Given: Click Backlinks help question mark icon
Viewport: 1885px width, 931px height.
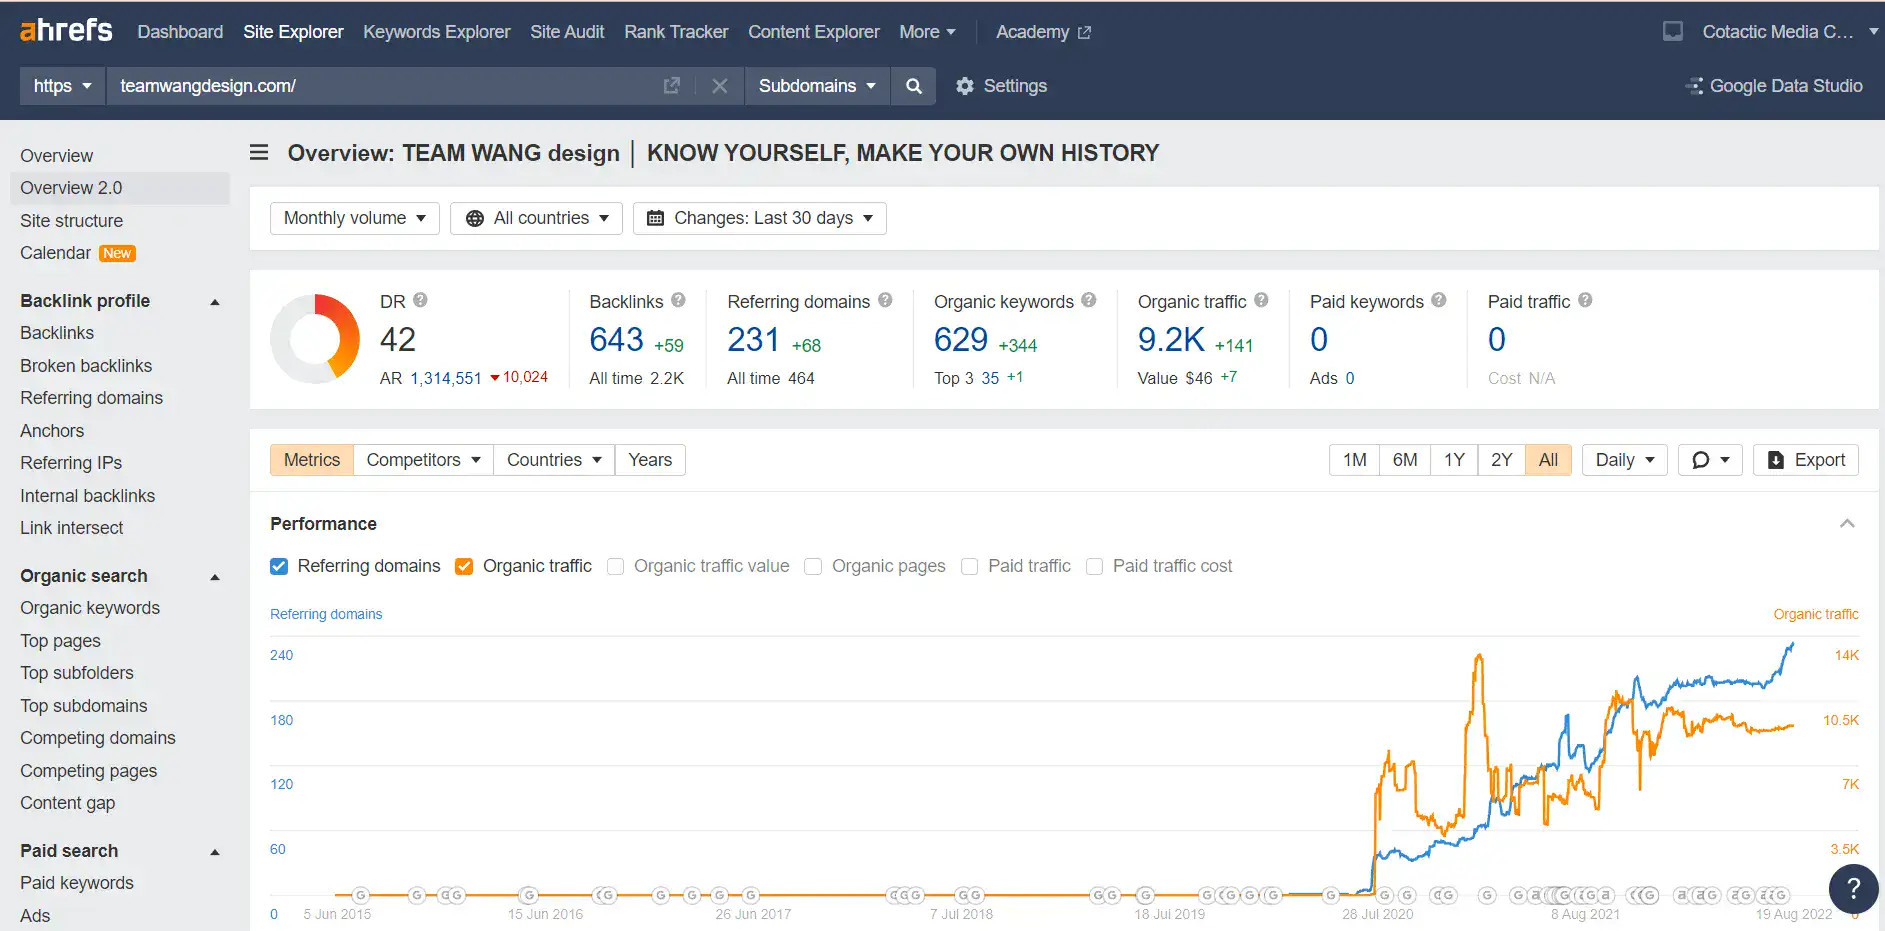Looking at the screenshot, I should pos(678,300).
